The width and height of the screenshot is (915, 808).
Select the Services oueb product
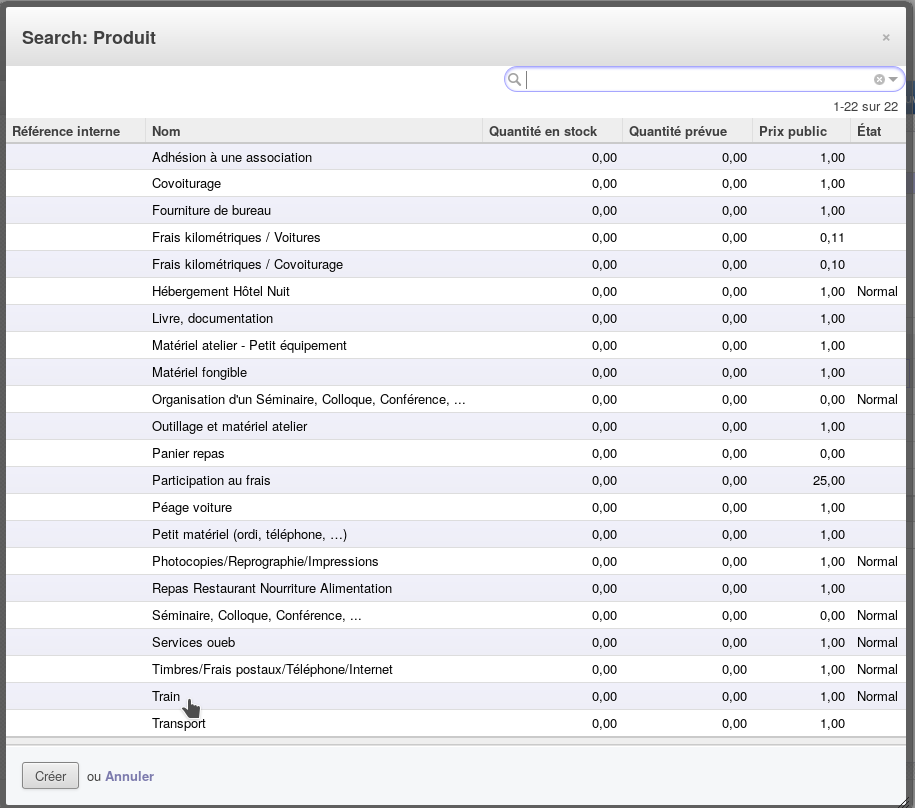tap(456, 642)
